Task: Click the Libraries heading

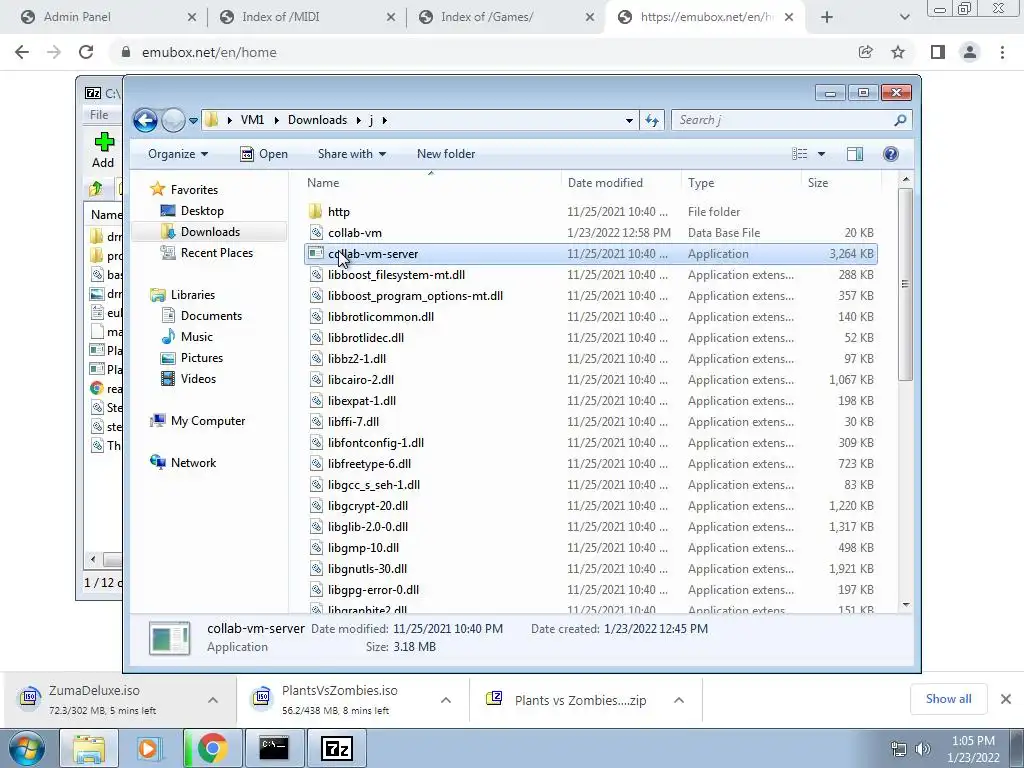Action: [193, 295]
